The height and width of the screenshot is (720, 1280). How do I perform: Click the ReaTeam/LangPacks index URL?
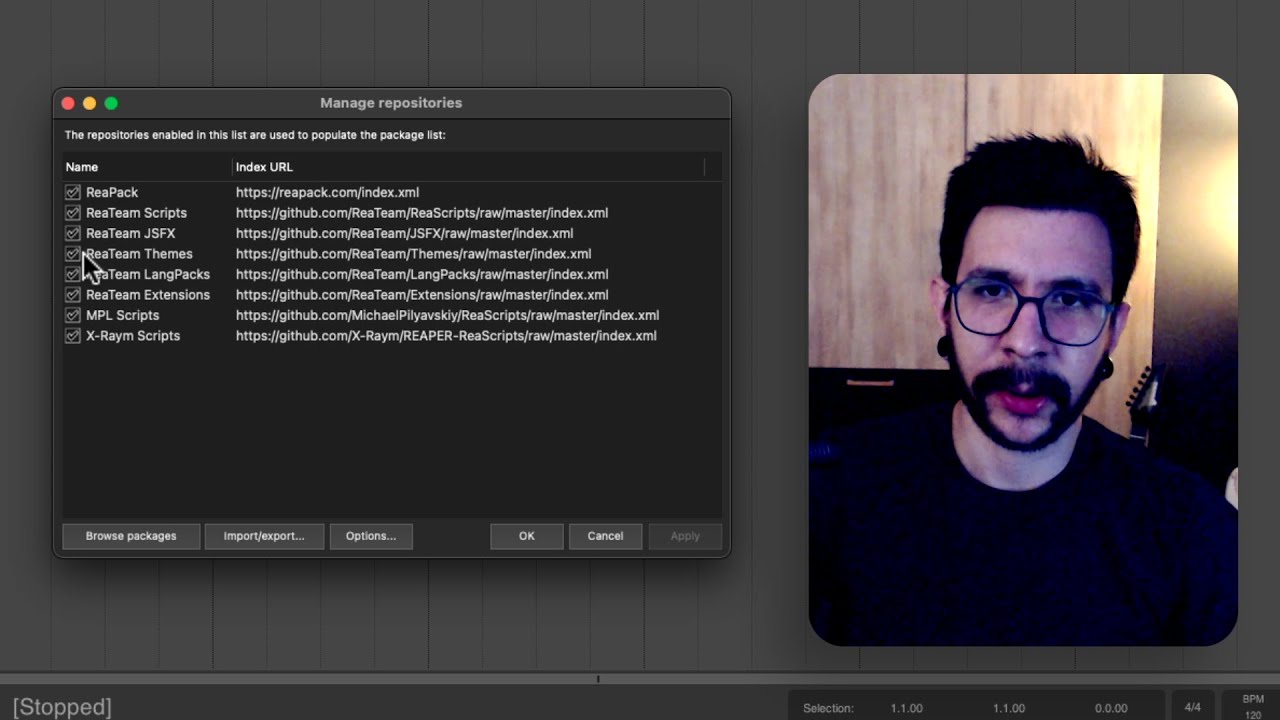click(422, 274)
